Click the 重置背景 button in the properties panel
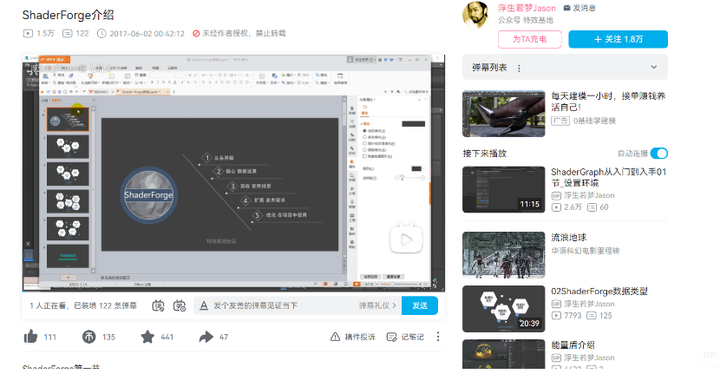This screenshot has width=720, height=374. pos(393,277)
